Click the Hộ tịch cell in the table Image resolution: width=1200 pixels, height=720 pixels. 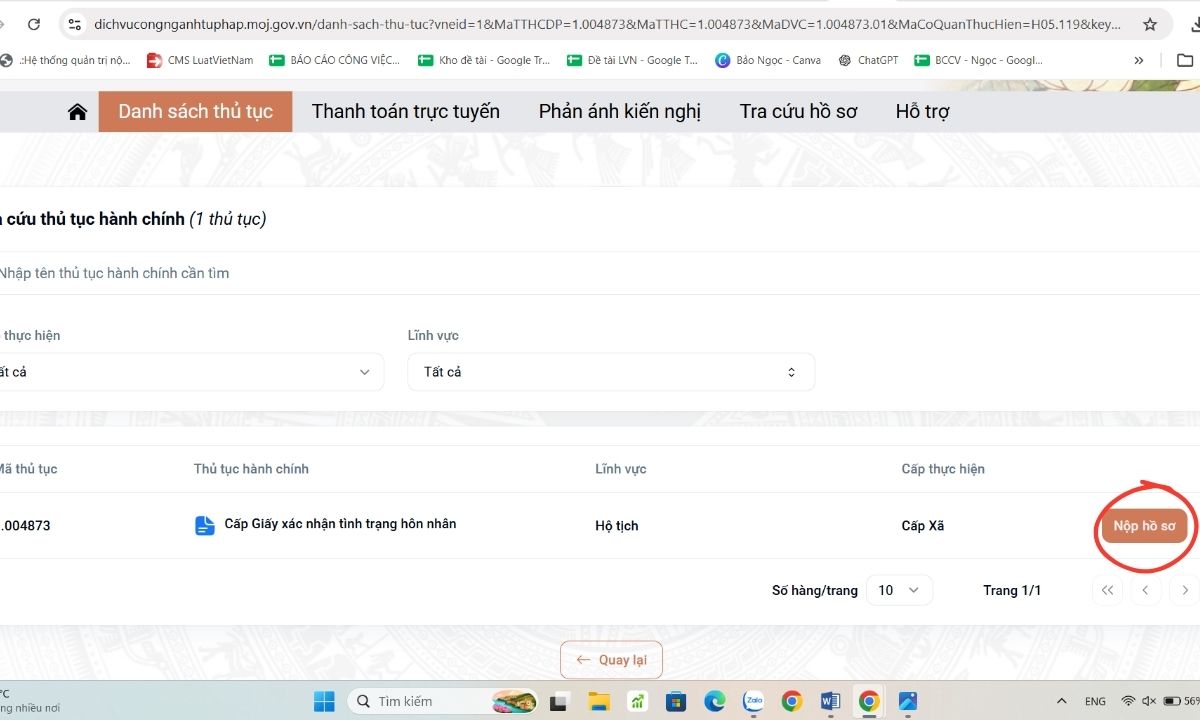click(x=616, y=526)
